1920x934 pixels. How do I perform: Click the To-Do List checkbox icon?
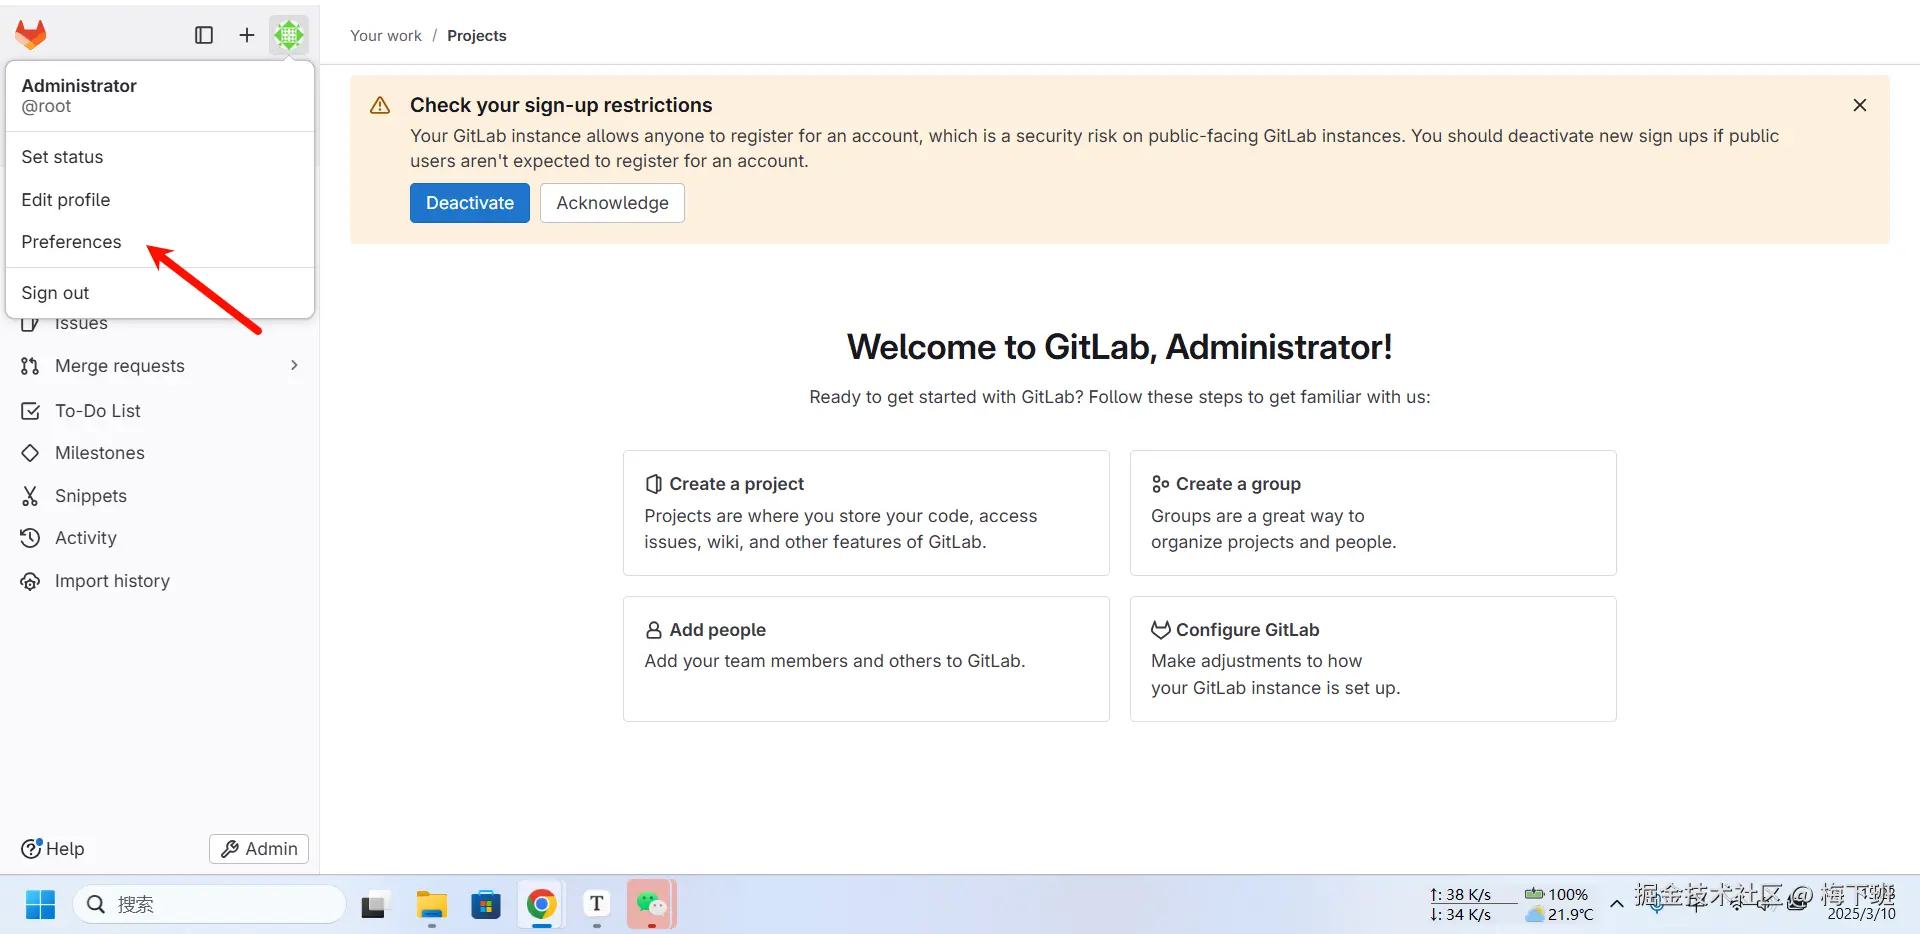pyautogui.click(x=30, y=411)
